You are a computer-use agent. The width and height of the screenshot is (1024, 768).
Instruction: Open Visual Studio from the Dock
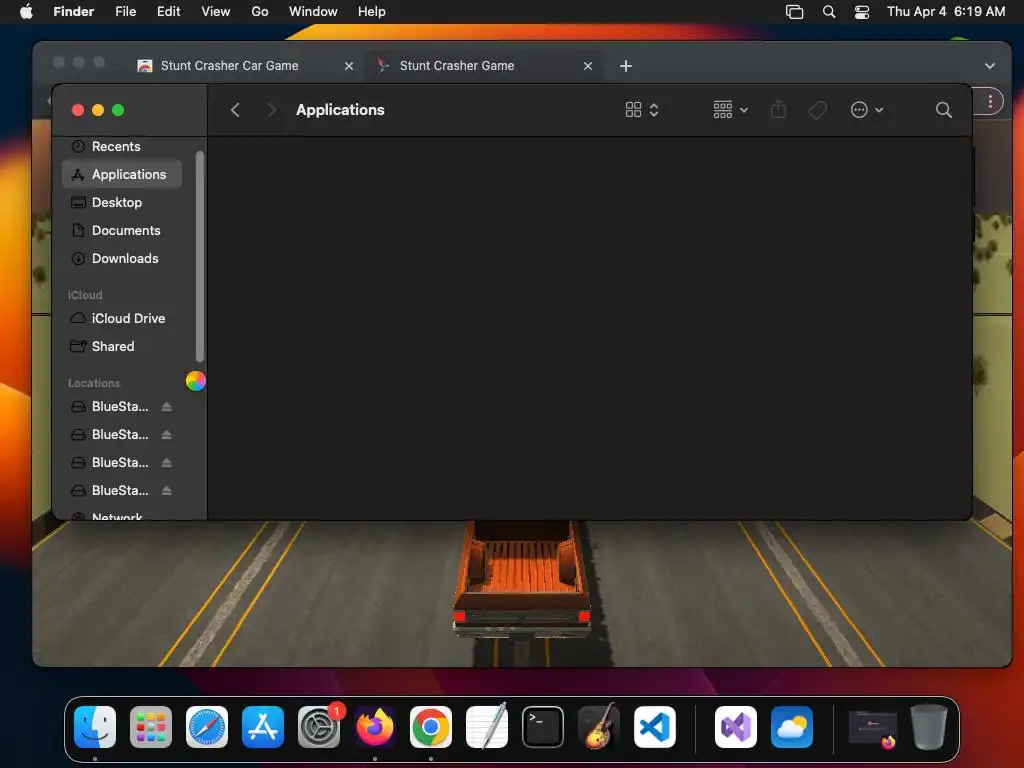click(x=735, y=727)
